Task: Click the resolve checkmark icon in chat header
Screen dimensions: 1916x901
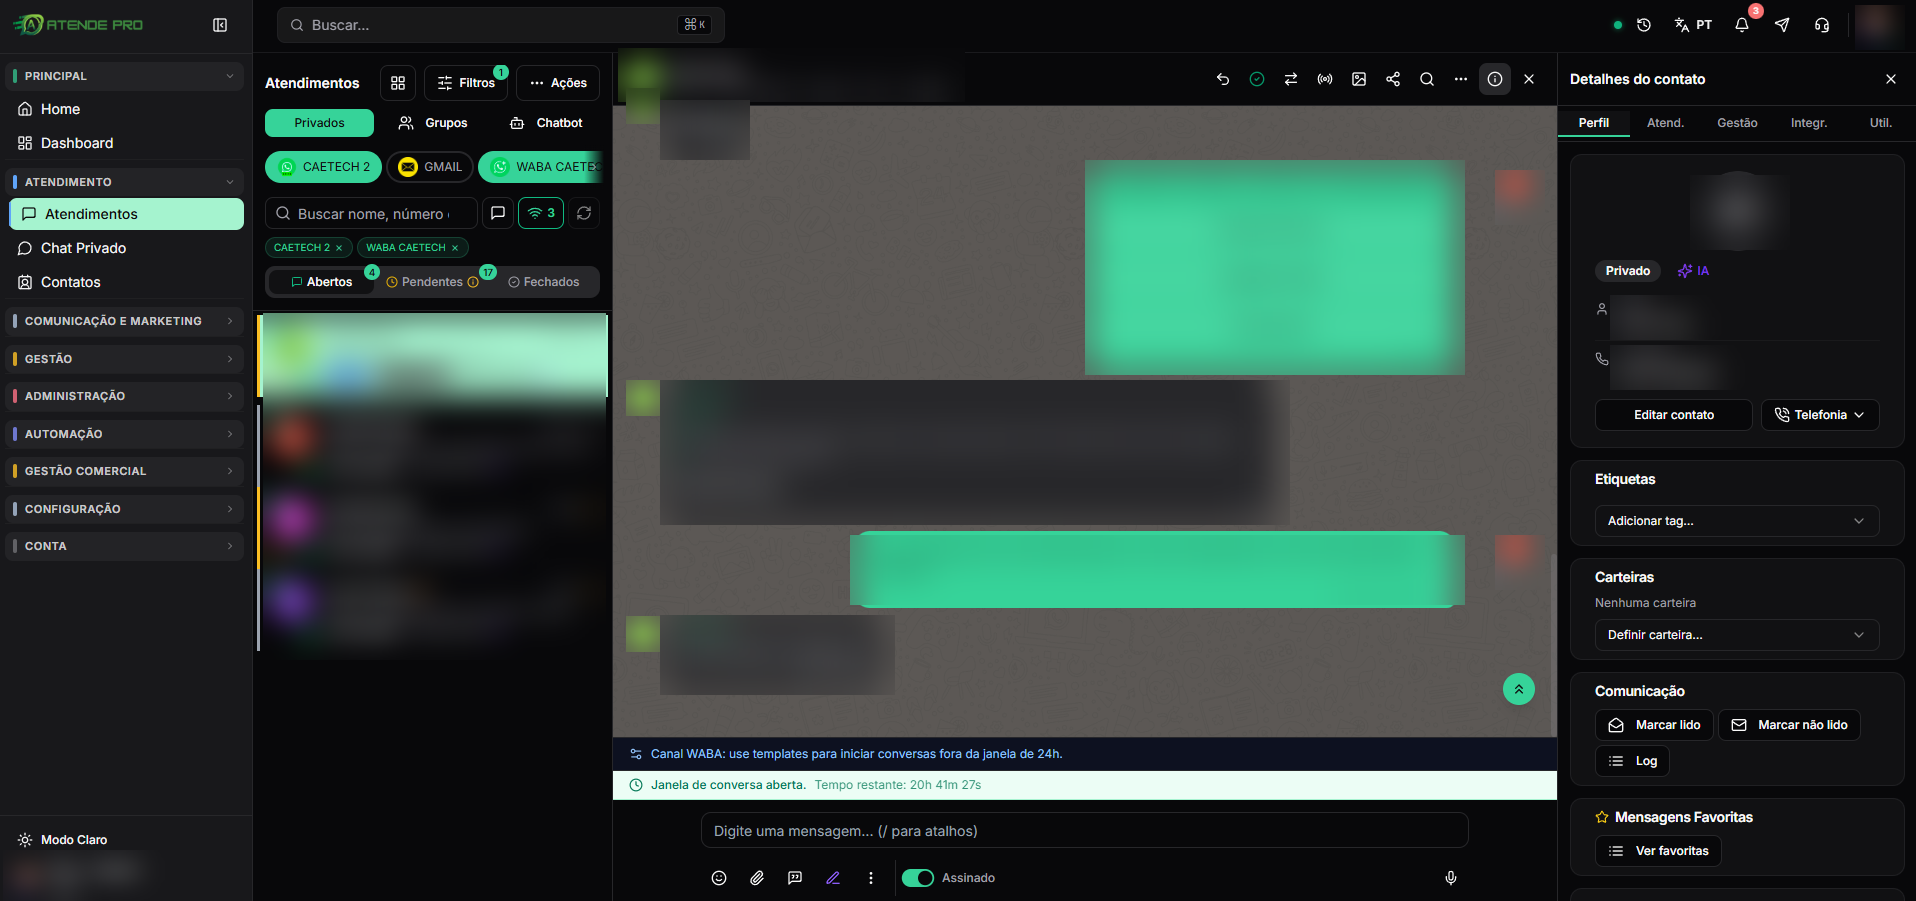Action: click(x=1257, y=79)
